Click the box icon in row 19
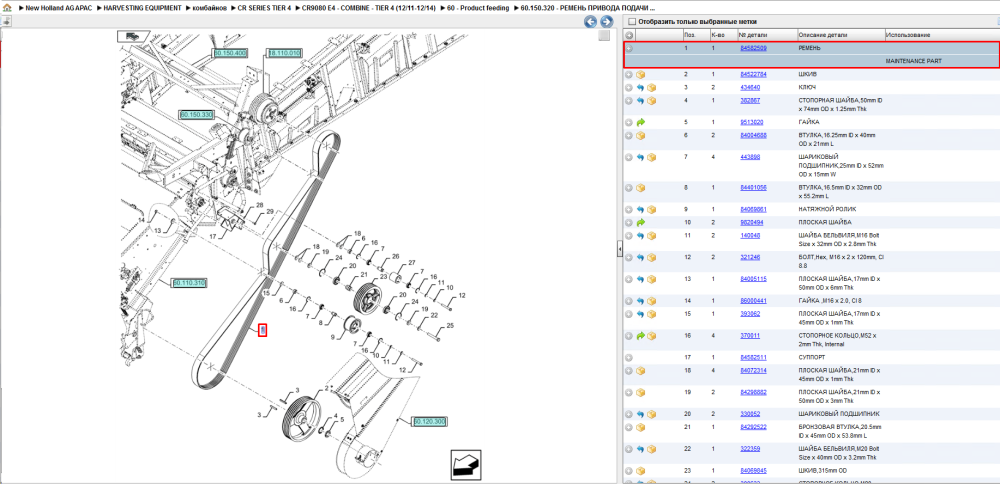Screen dimensions: 1000x484 641,392
